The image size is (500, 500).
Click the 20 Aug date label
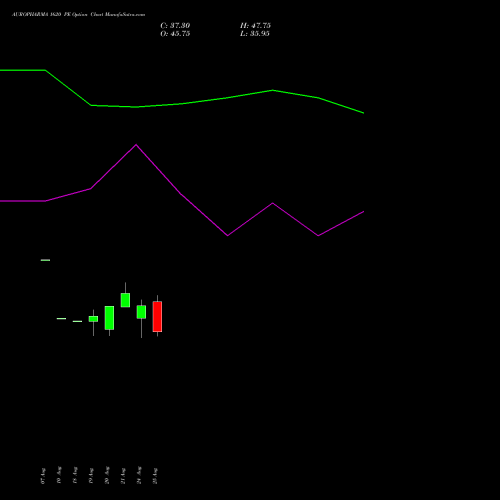click(x=107, y=476)
